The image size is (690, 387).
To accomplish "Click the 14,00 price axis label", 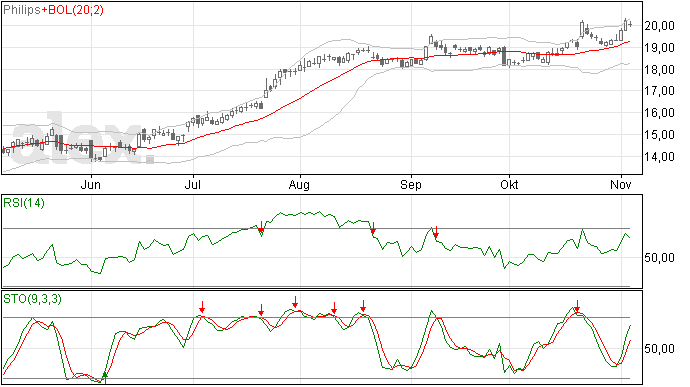I will point(659,157).
